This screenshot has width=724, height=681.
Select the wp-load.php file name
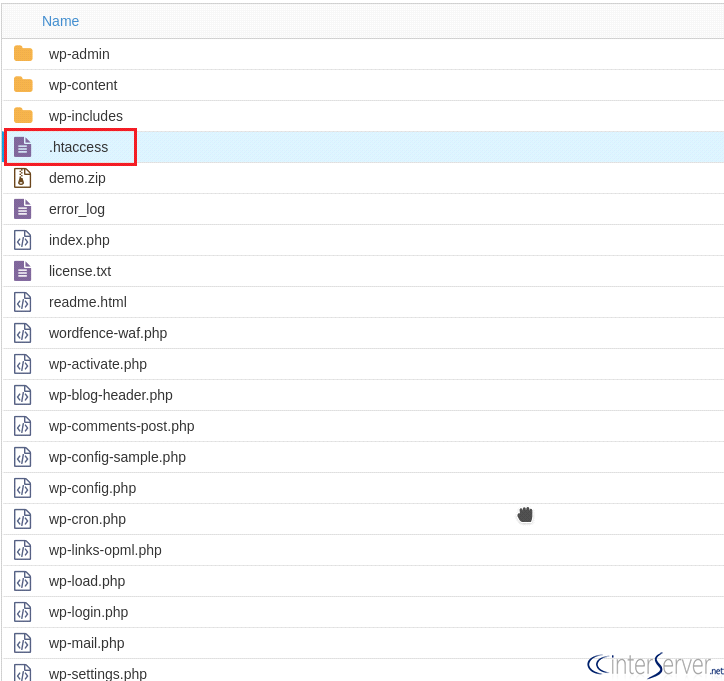click(87, 582)
